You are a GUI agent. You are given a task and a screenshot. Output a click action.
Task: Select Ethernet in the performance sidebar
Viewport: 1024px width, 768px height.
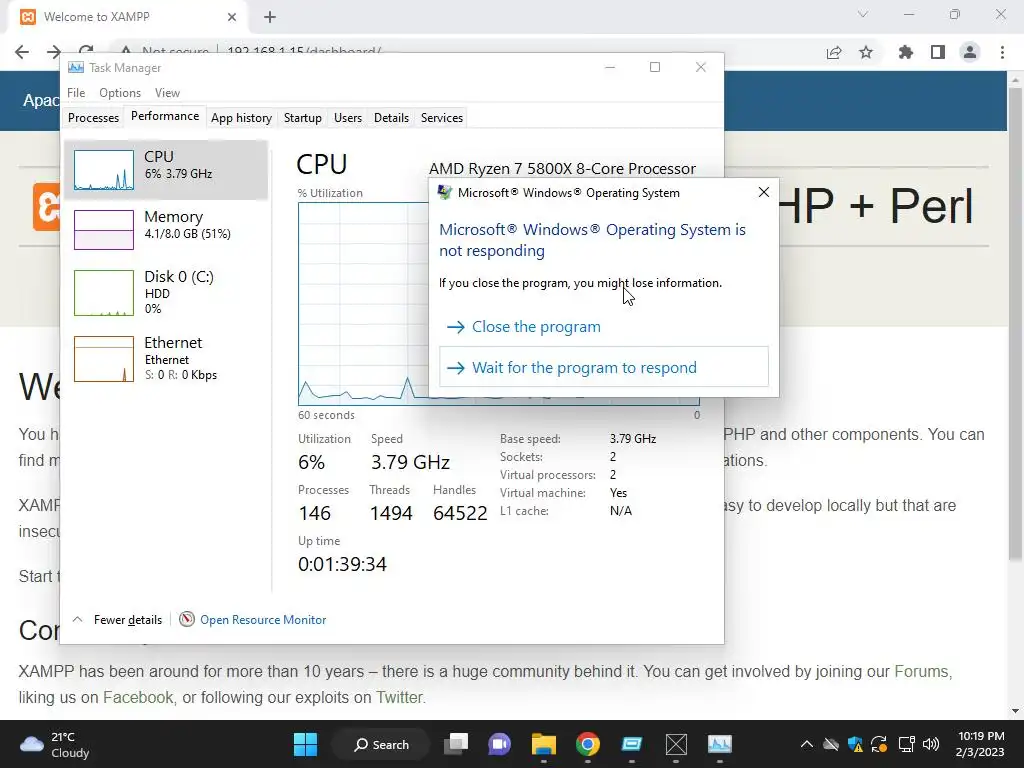tap(167, 358)
